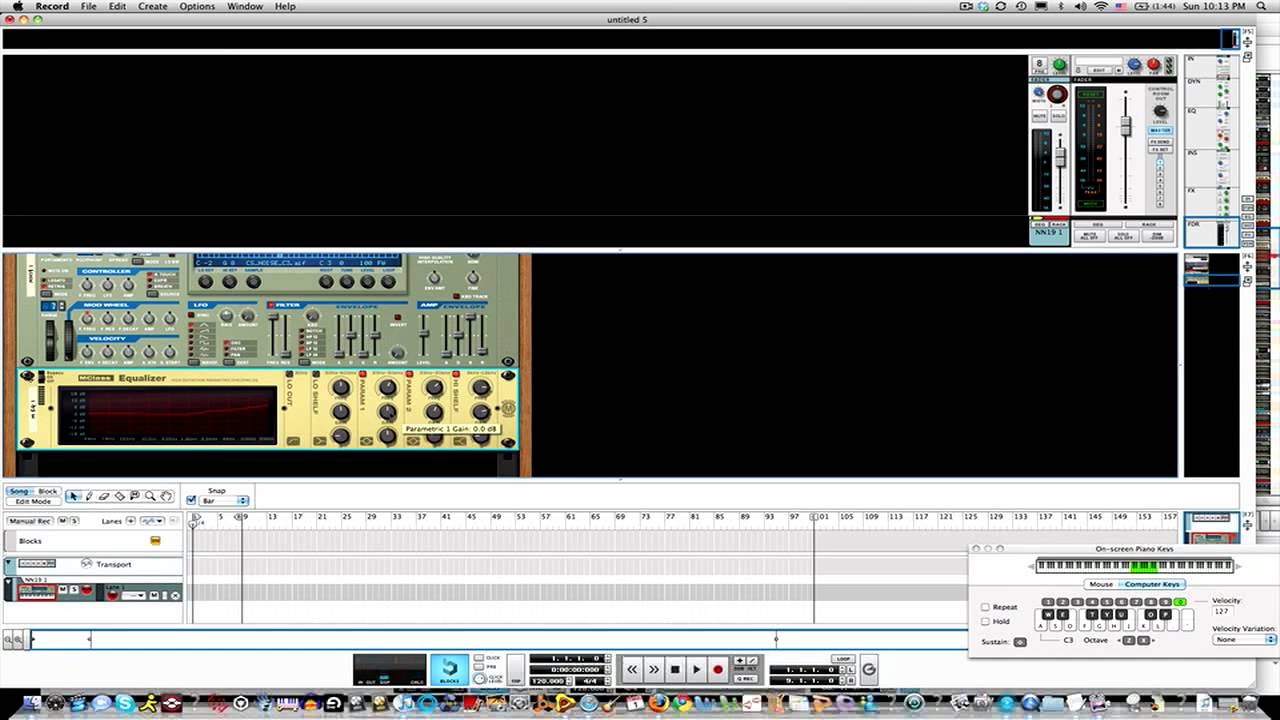Select the arrow Selection tool in sequencer

[x=73, y=496]
